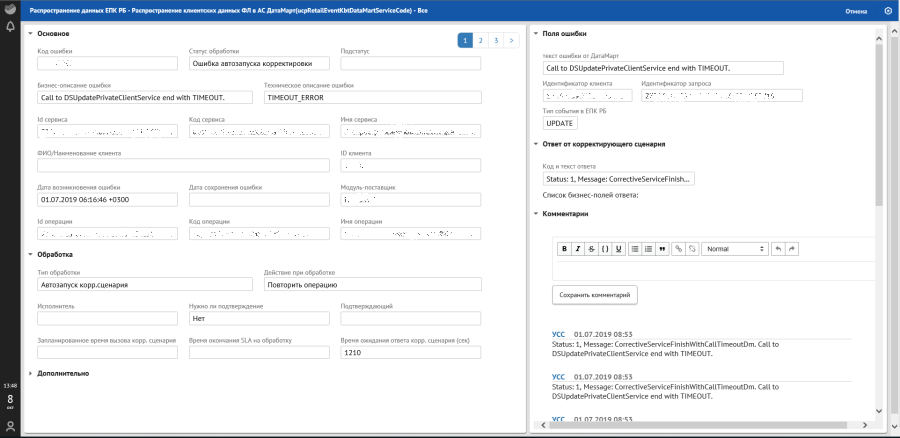Image resolution: width=900 pixels, height=438 pixels.
Task: Go to page 2 in pagination
Action: 481,40
